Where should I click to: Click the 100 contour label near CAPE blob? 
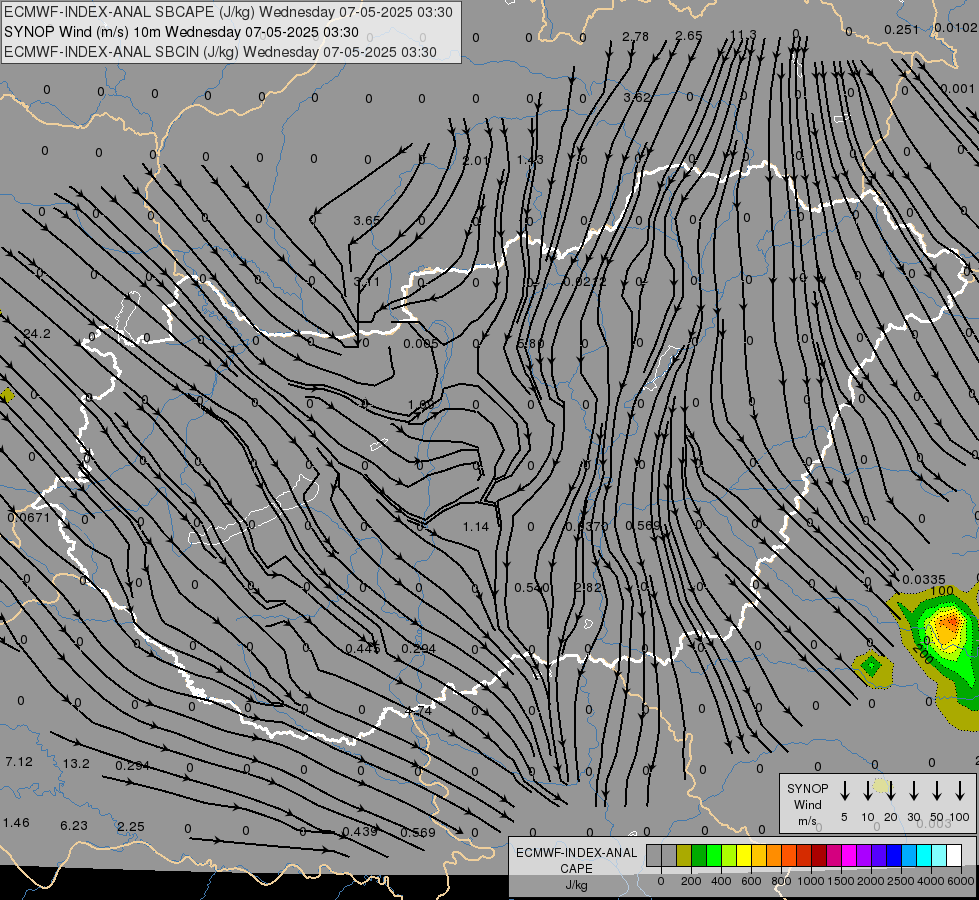[942, 591]
